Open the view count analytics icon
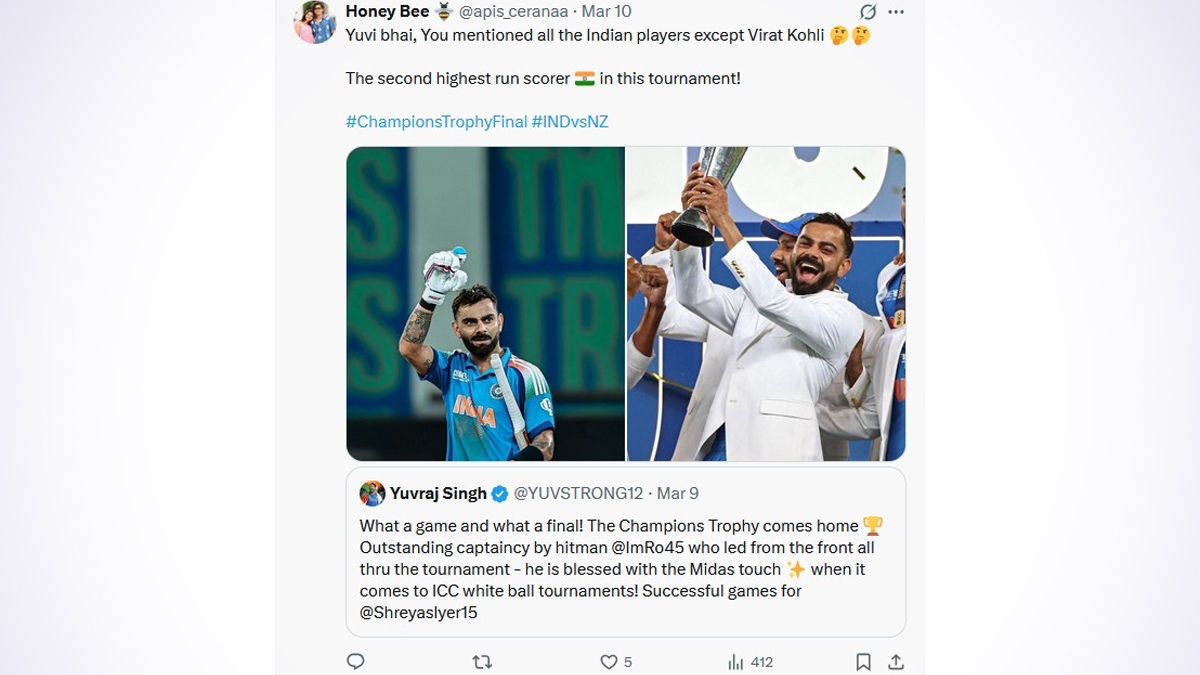The image size is (1200, 675). pyautogui.click(x=736, y=661)
